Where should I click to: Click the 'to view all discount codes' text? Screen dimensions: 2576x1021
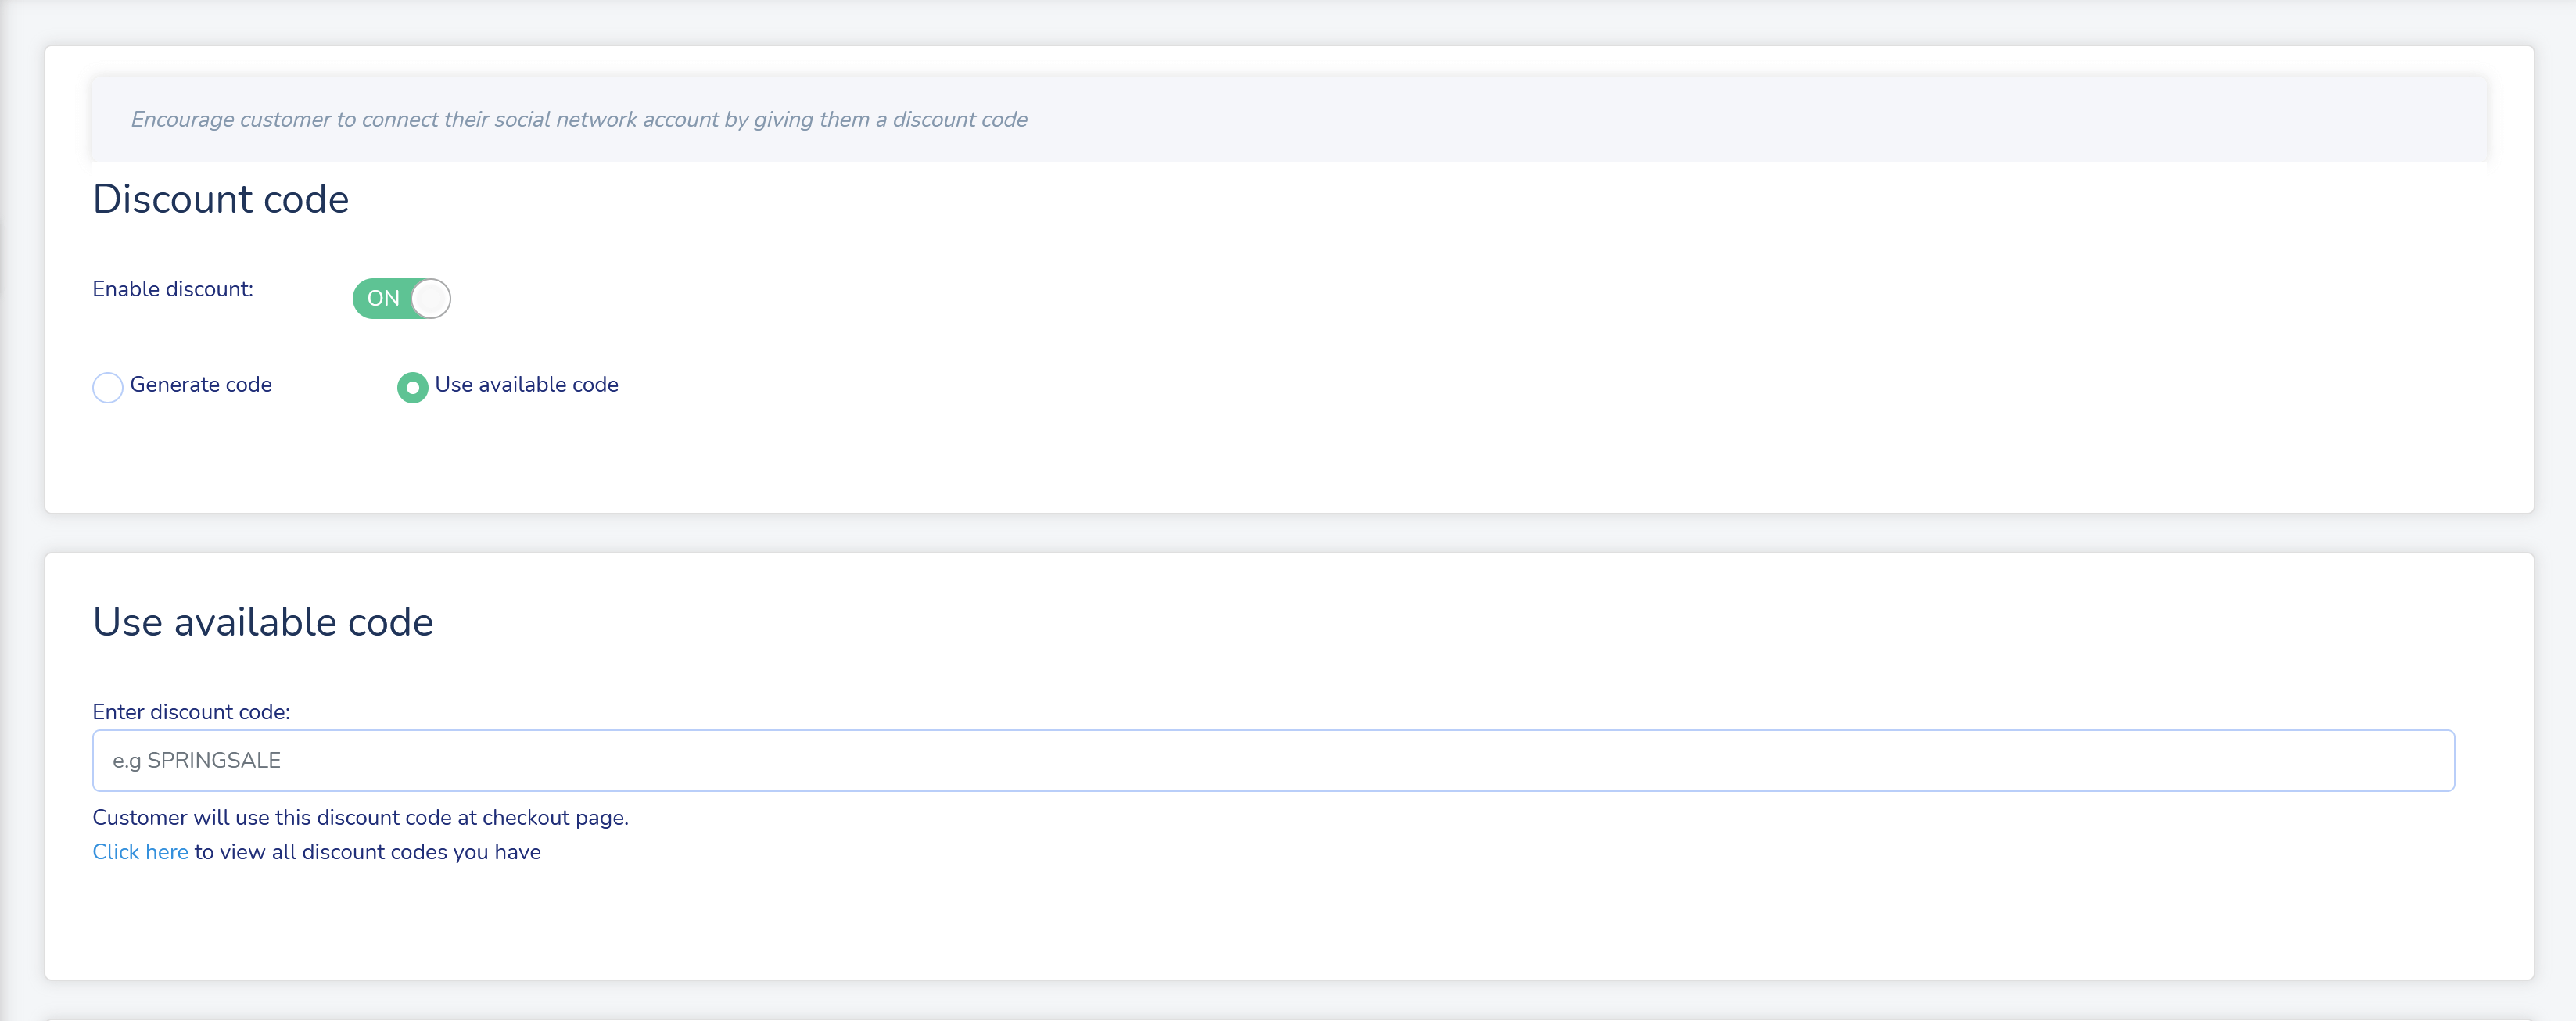(x=367, y=852)
